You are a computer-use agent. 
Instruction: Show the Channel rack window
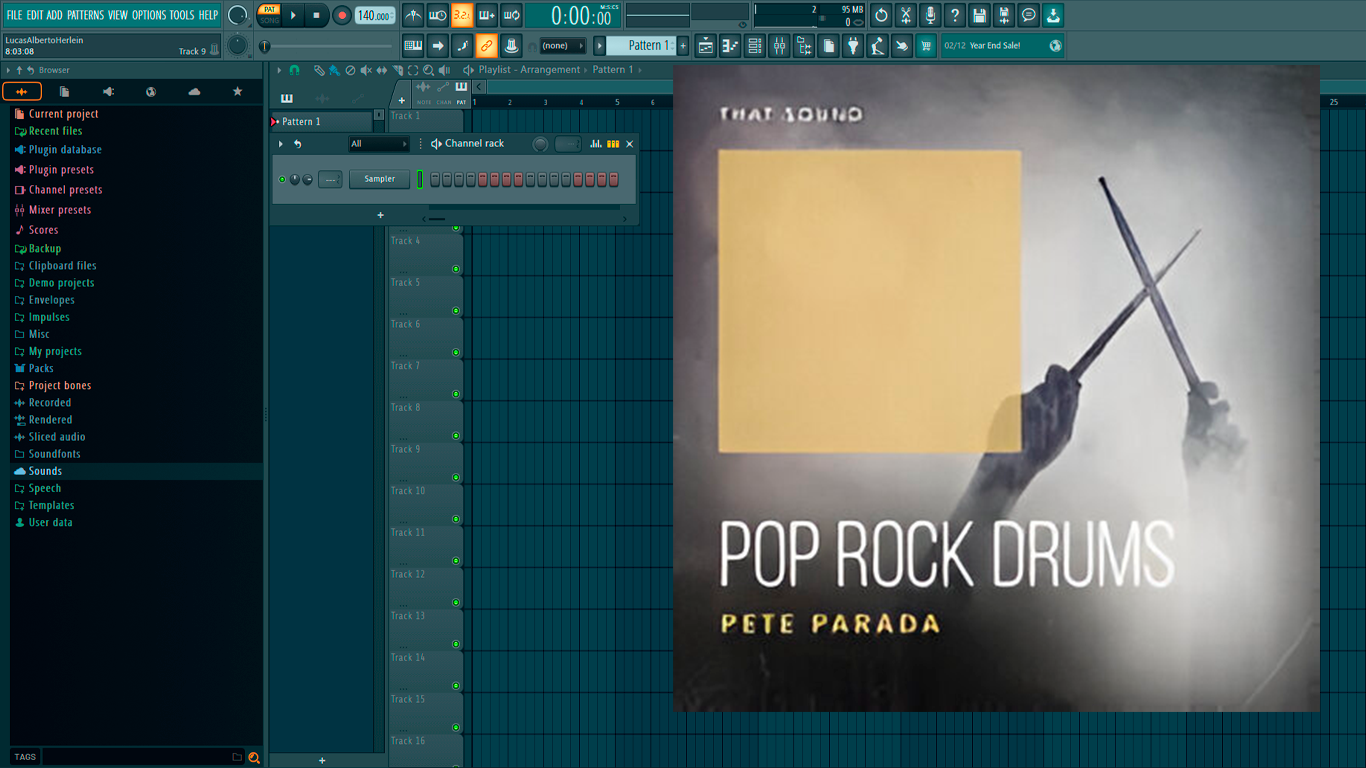[755, 45]
